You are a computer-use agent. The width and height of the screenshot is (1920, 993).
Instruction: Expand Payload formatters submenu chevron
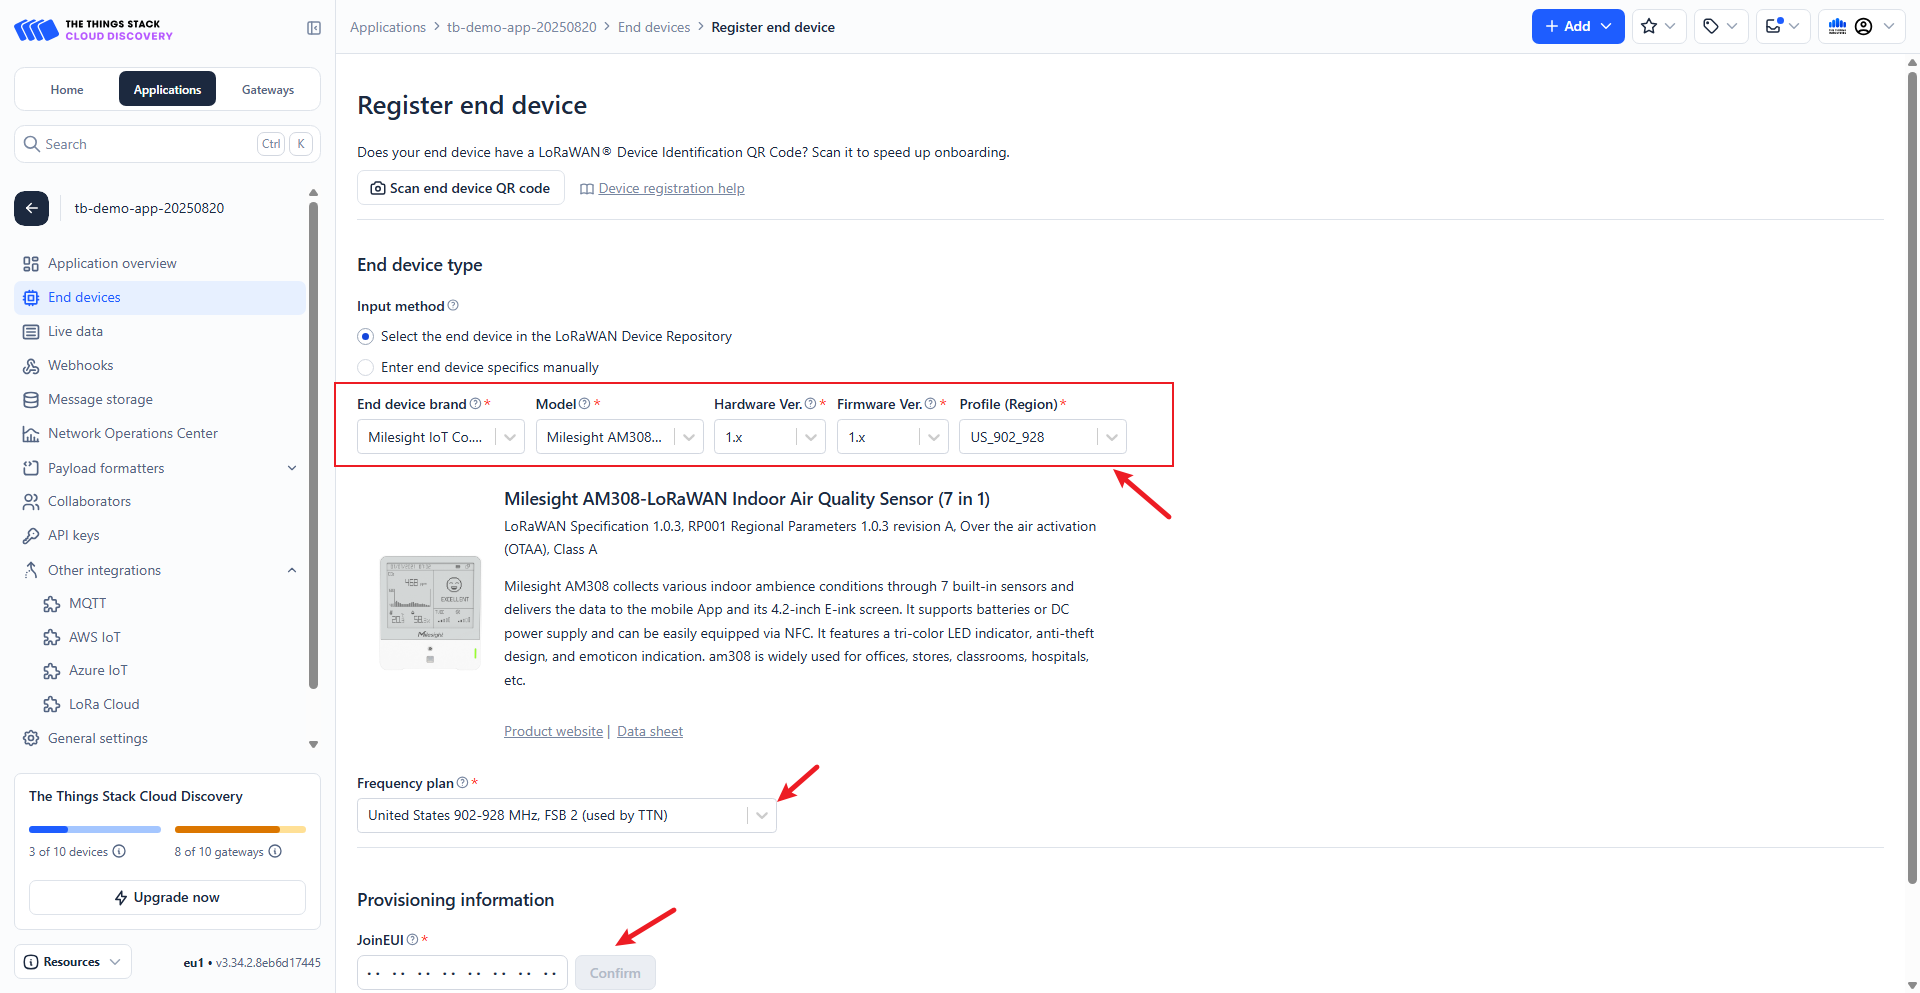tap(292, 468)
